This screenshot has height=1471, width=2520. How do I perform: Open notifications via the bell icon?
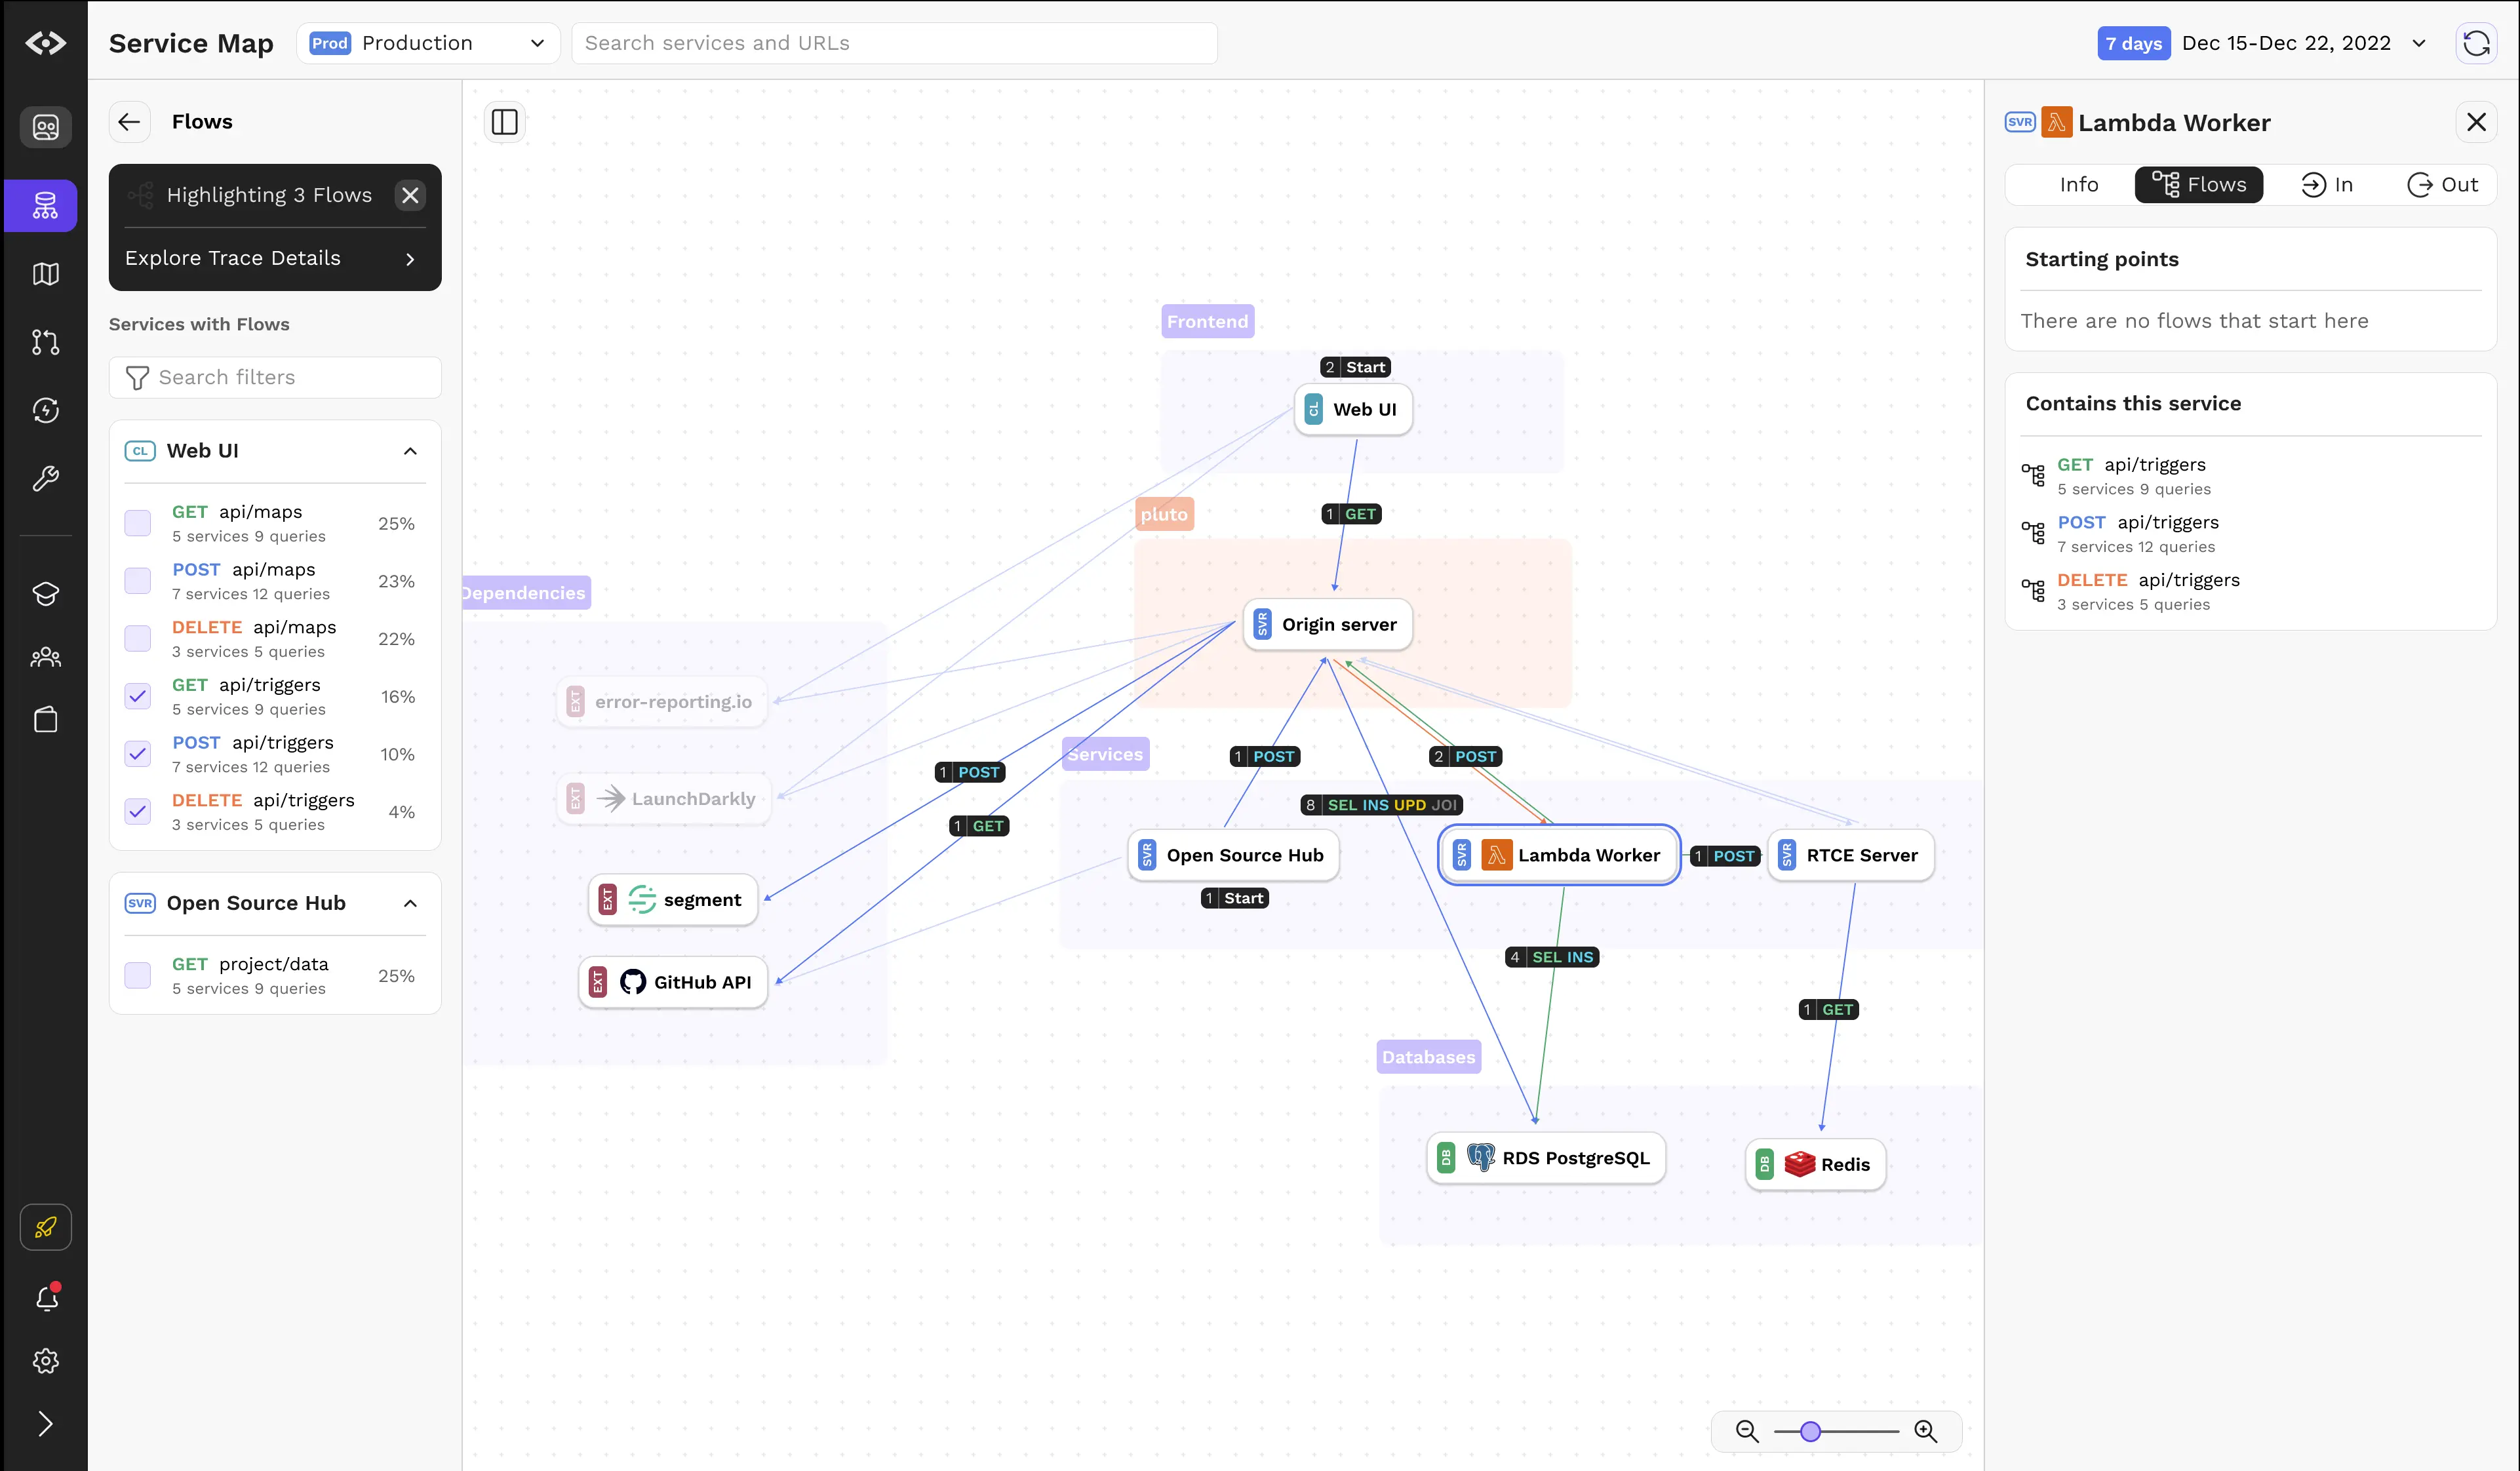pos(45,1298)
